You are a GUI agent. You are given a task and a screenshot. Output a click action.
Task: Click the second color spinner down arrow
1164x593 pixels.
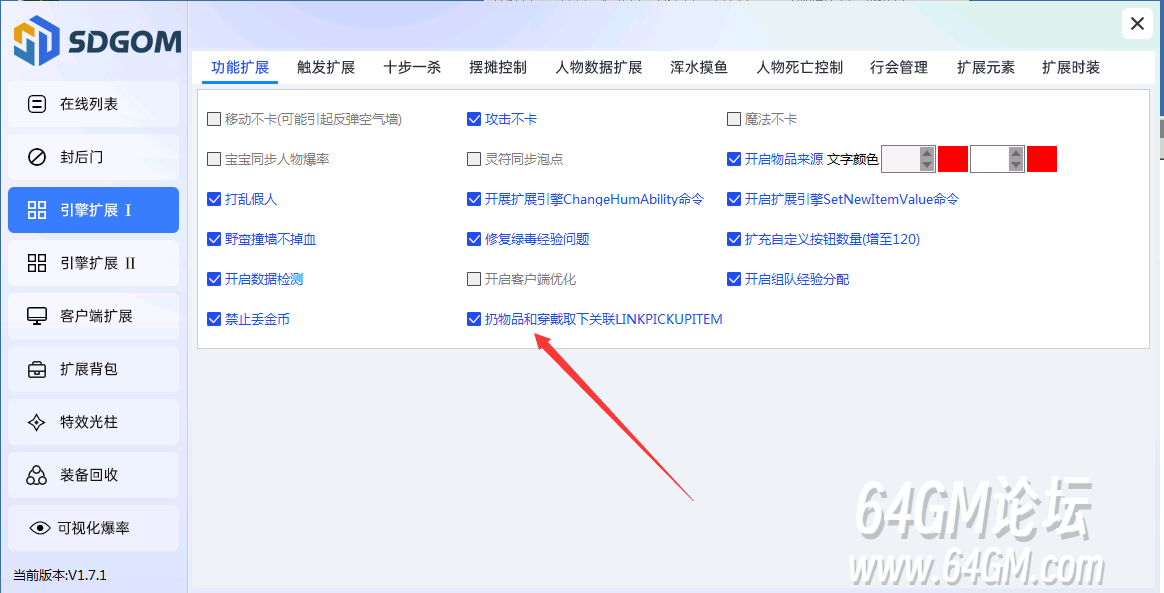tap(1016, 164)
